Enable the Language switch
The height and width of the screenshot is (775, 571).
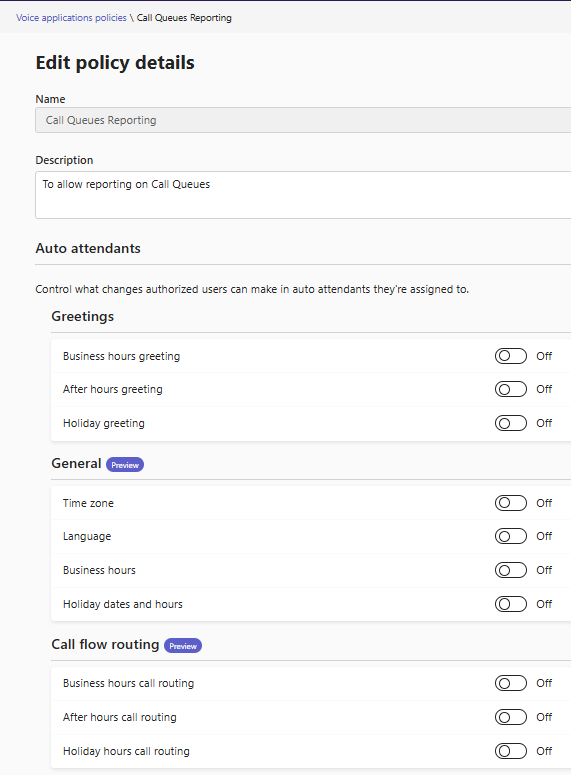coord(511,536)
